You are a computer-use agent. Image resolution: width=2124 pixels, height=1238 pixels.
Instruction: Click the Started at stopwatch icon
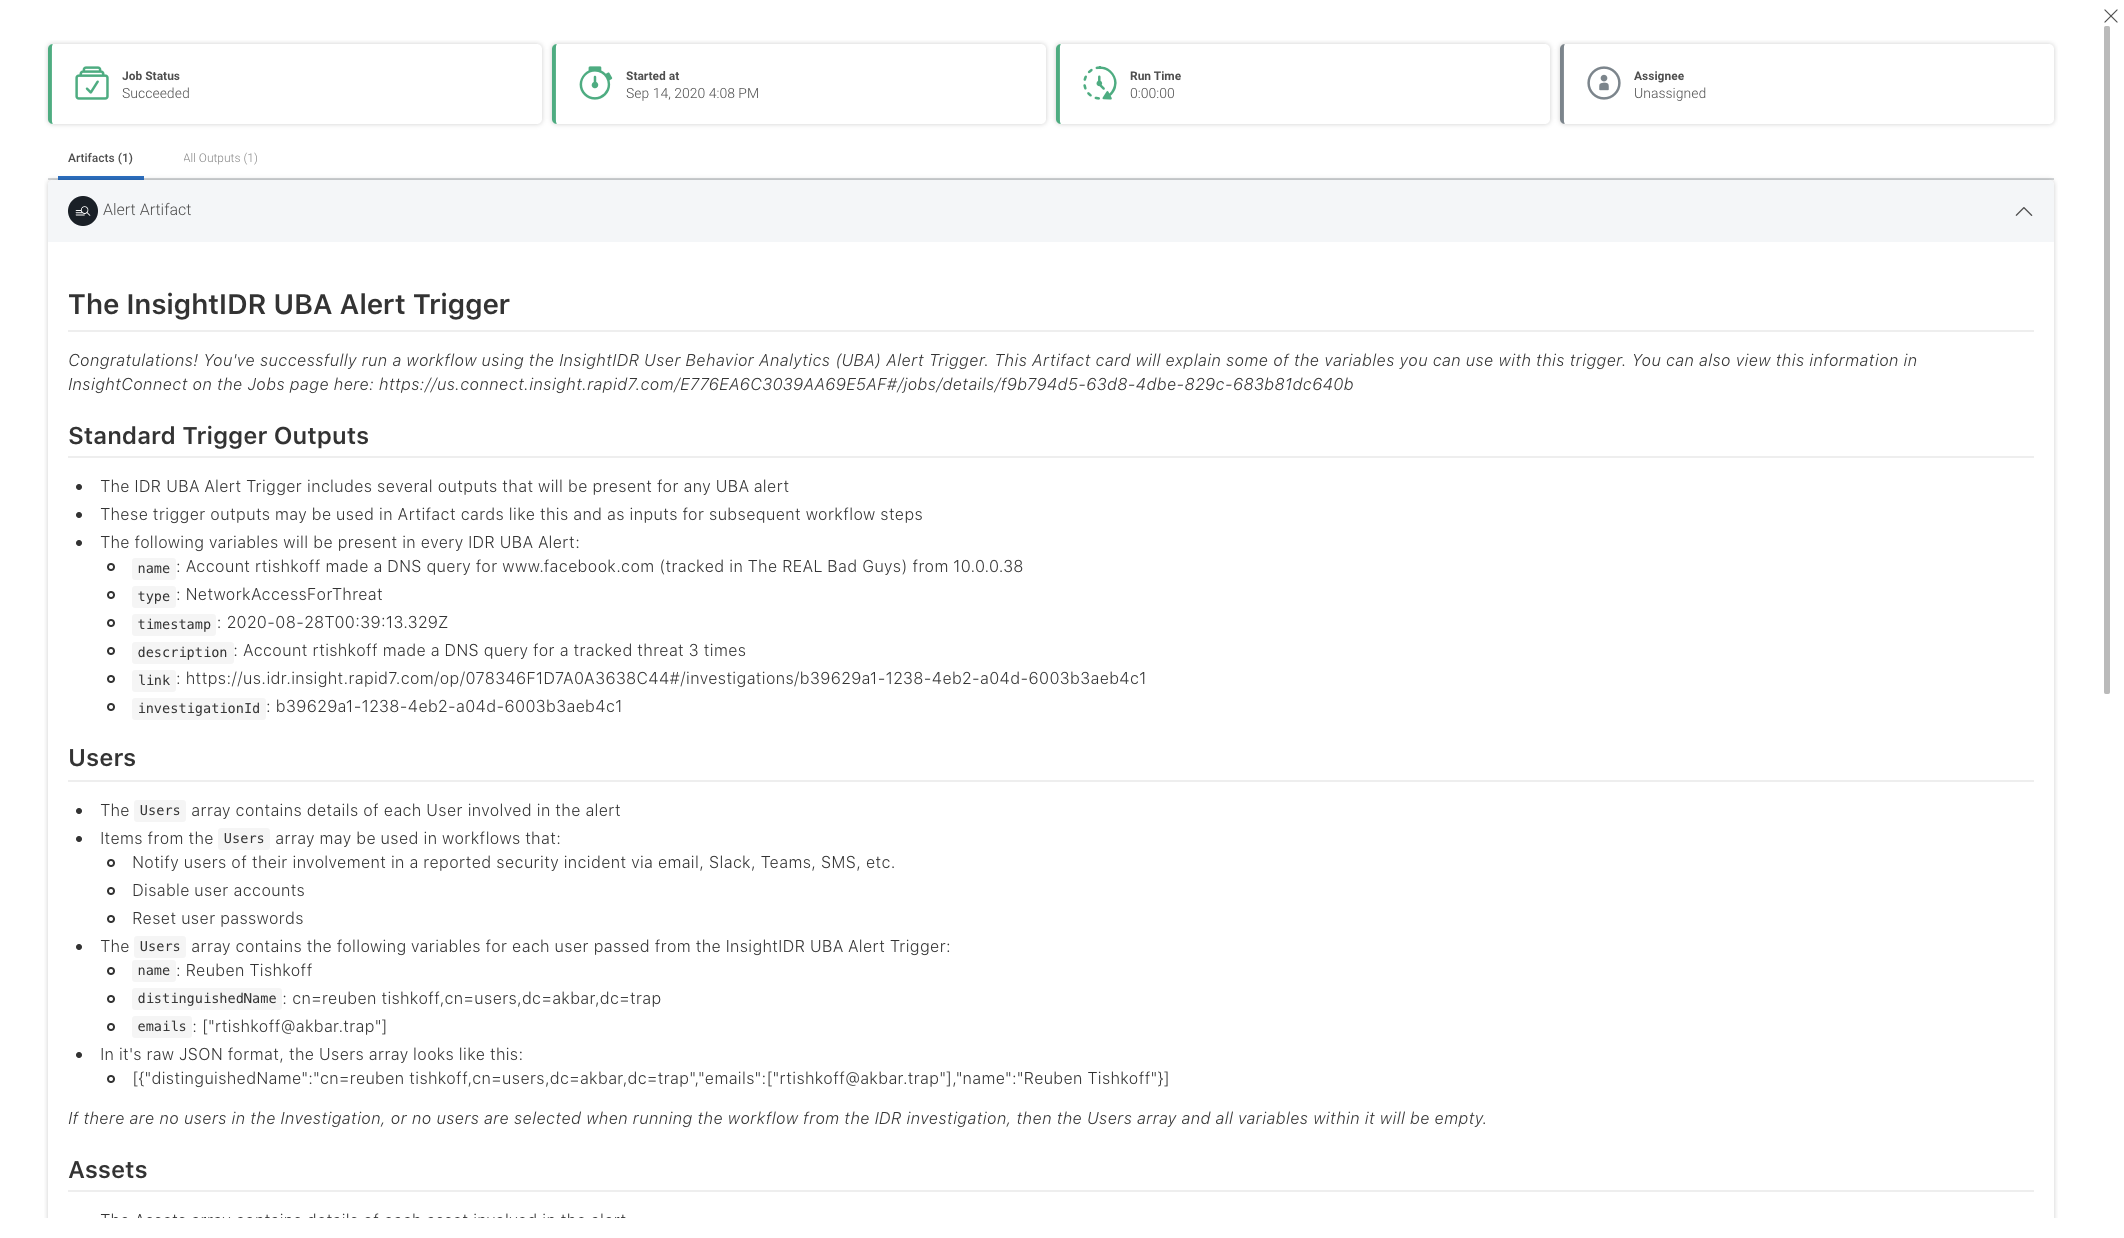[595, 83]
